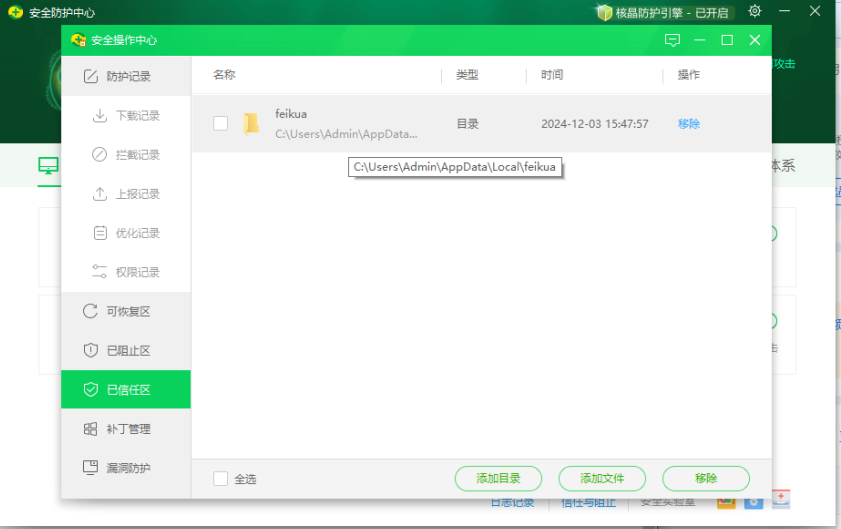This screenshot has height=529, width=841.
Task: Open settings gear in 安全防护中心 window
Action: 755,11
